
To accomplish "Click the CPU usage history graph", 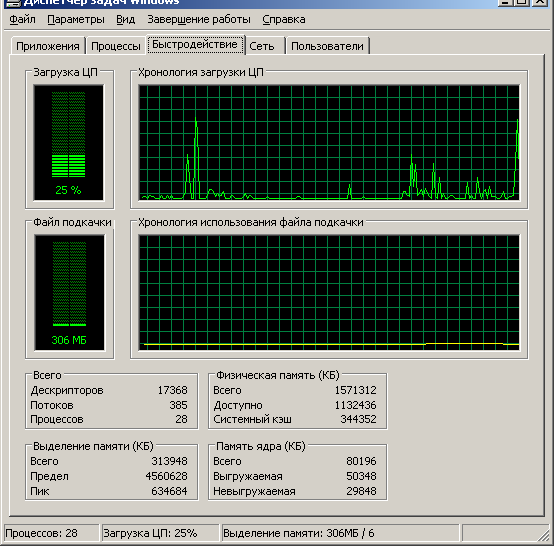I will [x=329, y=143].
